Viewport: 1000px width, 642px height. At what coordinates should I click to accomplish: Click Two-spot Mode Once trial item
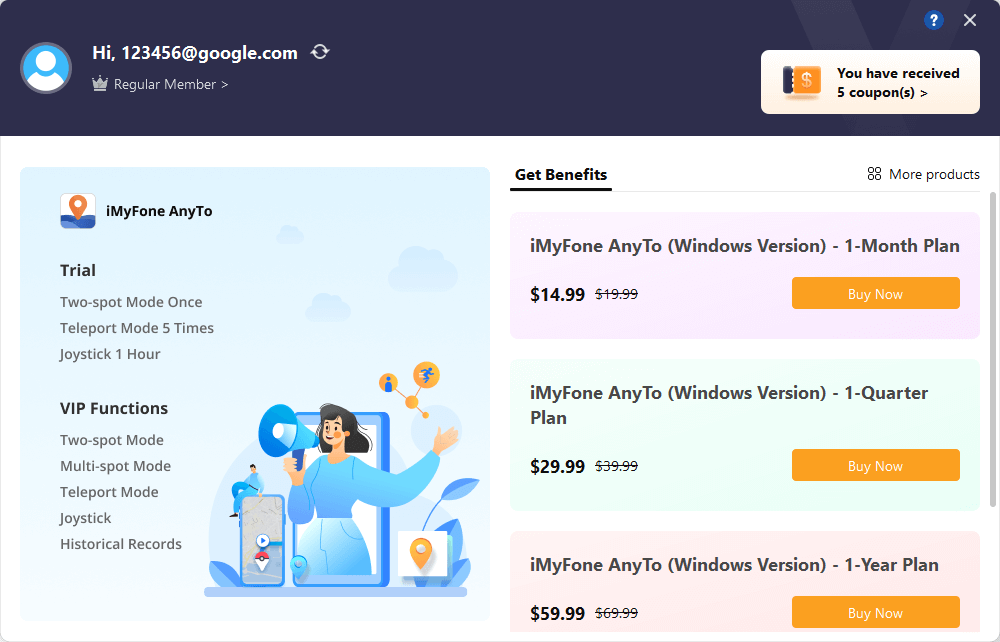[x=131, y=302]
